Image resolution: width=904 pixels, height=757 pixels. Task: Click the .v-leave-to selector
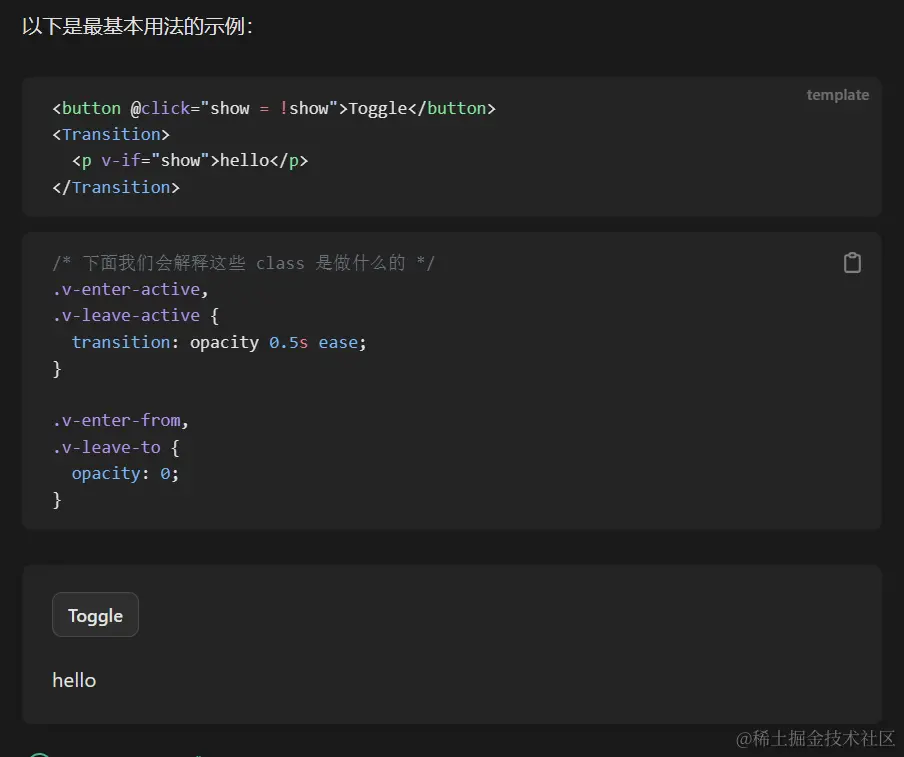click(106, 447)
